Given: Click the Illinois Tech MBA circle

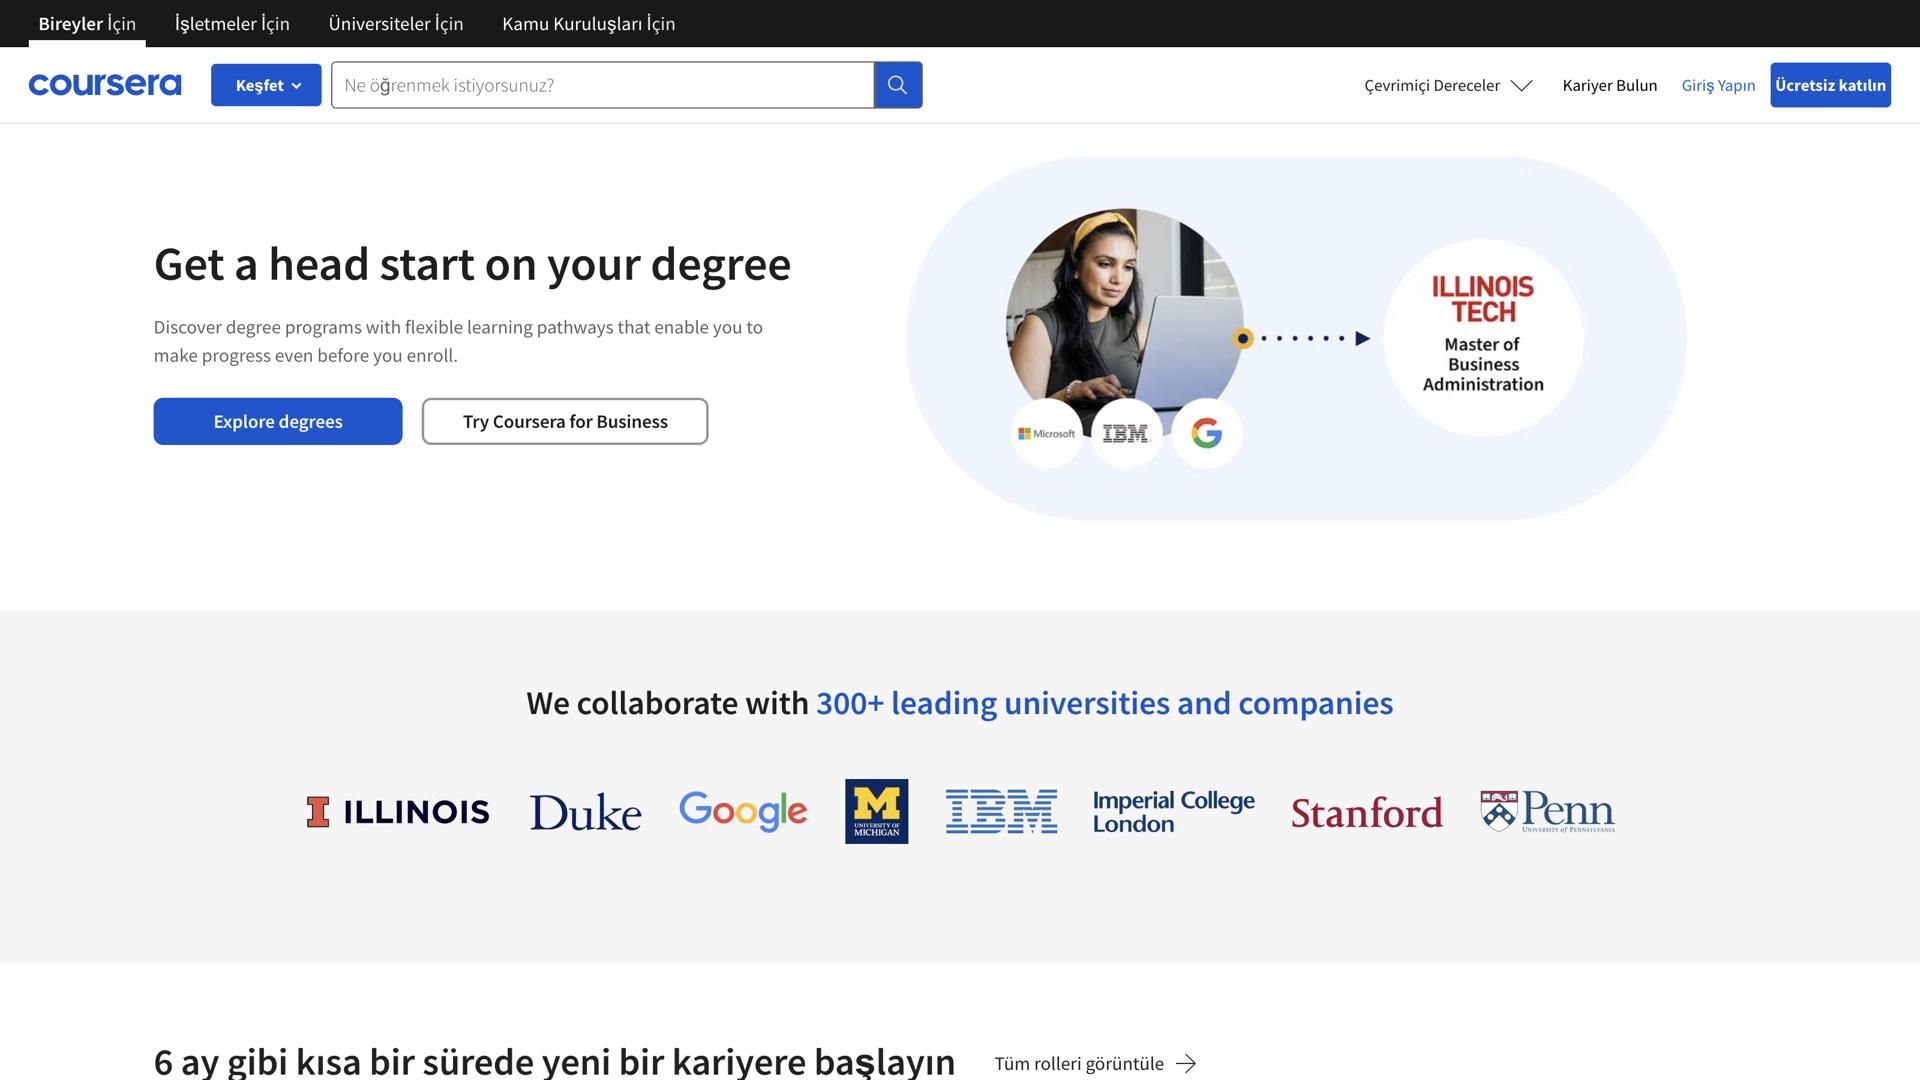Looking at the screenshot, I should [x=1482, y=338].
